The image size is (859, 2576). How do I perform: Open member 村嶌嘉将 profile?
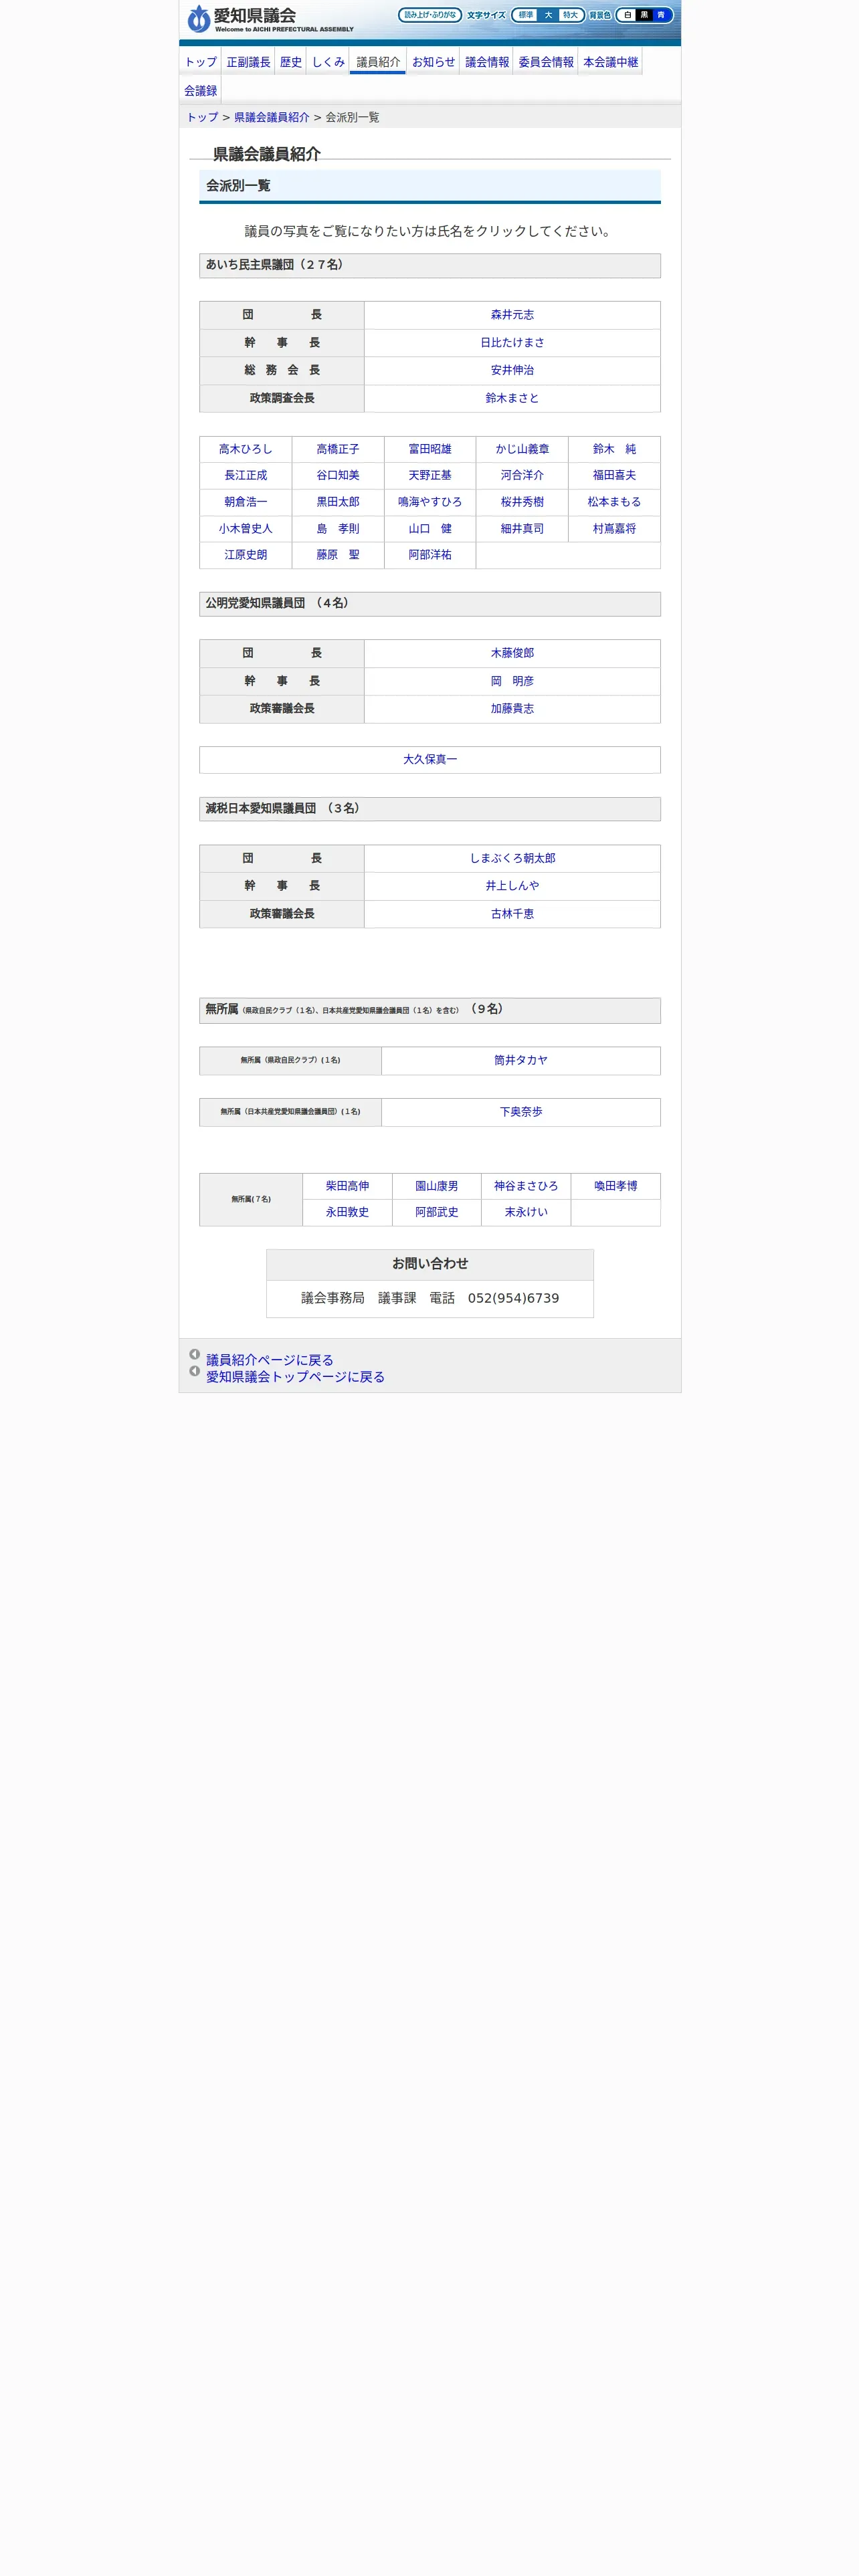[x=614, y=529]
